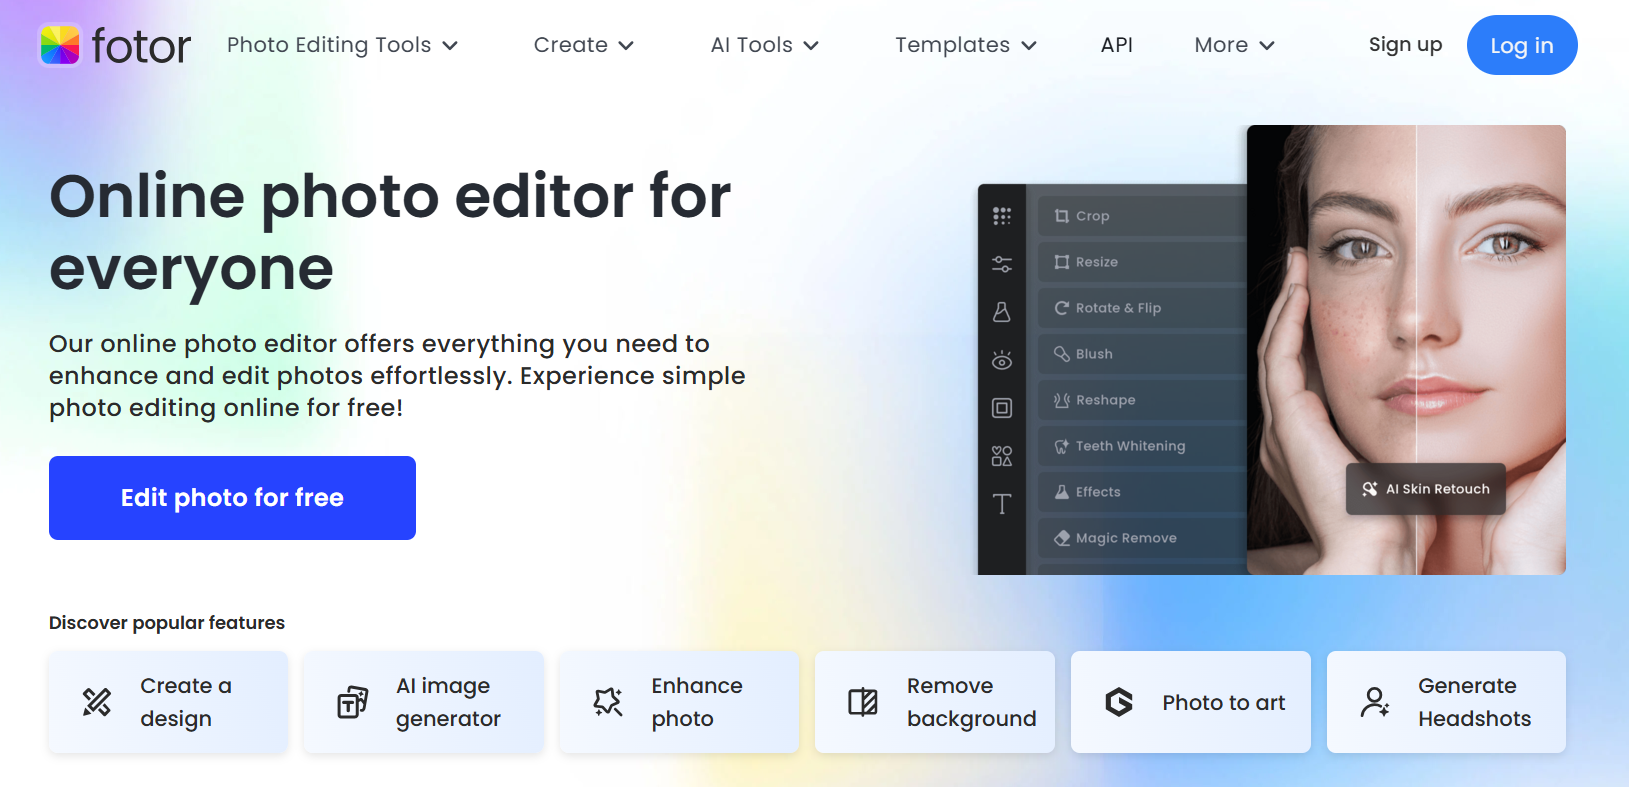Viewport: 1629px width, 787px height.
Task: Open the Enhance photo label
Action: click(697, 702)
